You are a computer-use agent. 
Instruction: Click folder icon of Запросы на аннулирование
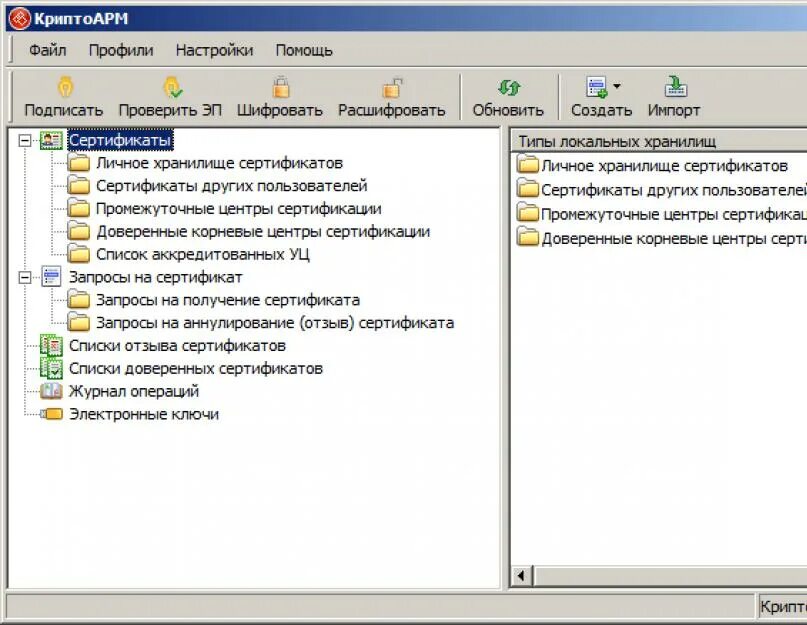pyautogui.click(x=79, y=323)
